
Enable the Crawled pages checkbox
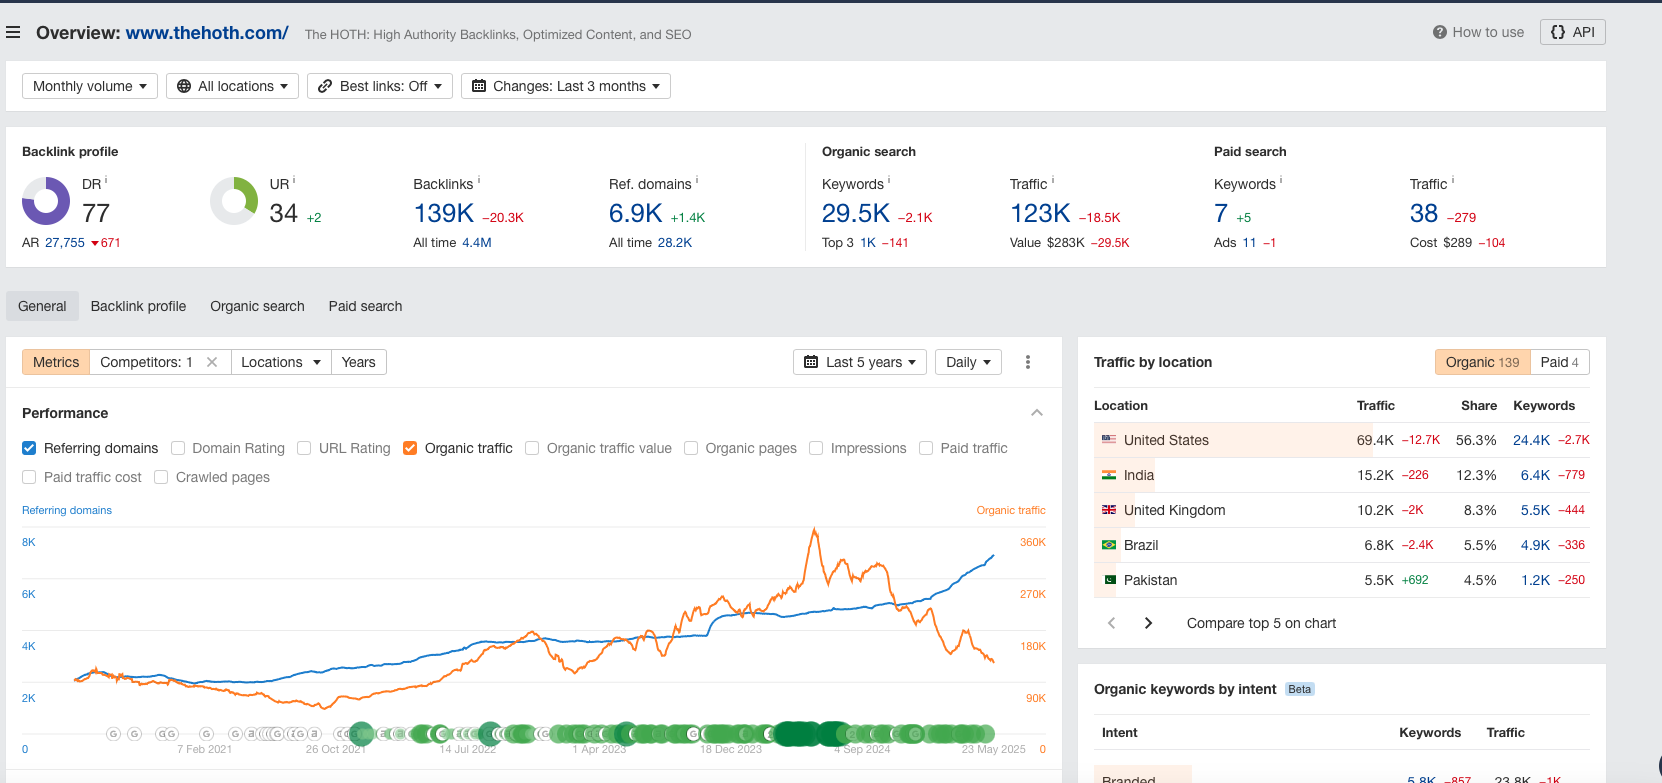coord(161,477)
